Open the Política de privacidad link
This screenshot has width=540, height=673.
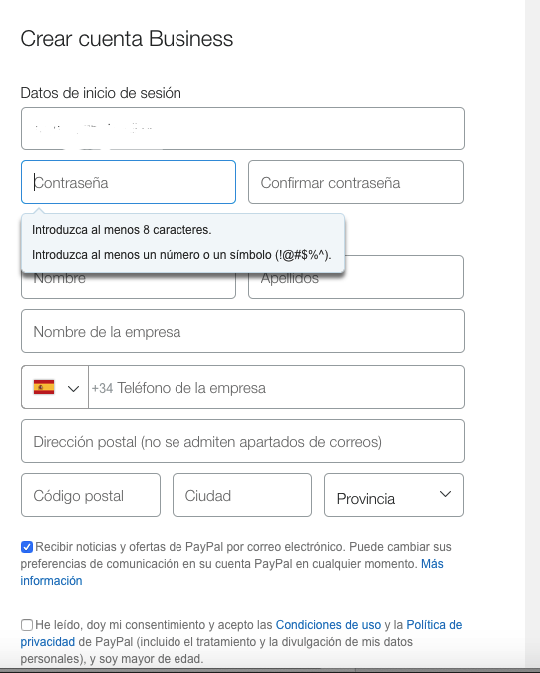pyautogui.click(x=434, y=625)
